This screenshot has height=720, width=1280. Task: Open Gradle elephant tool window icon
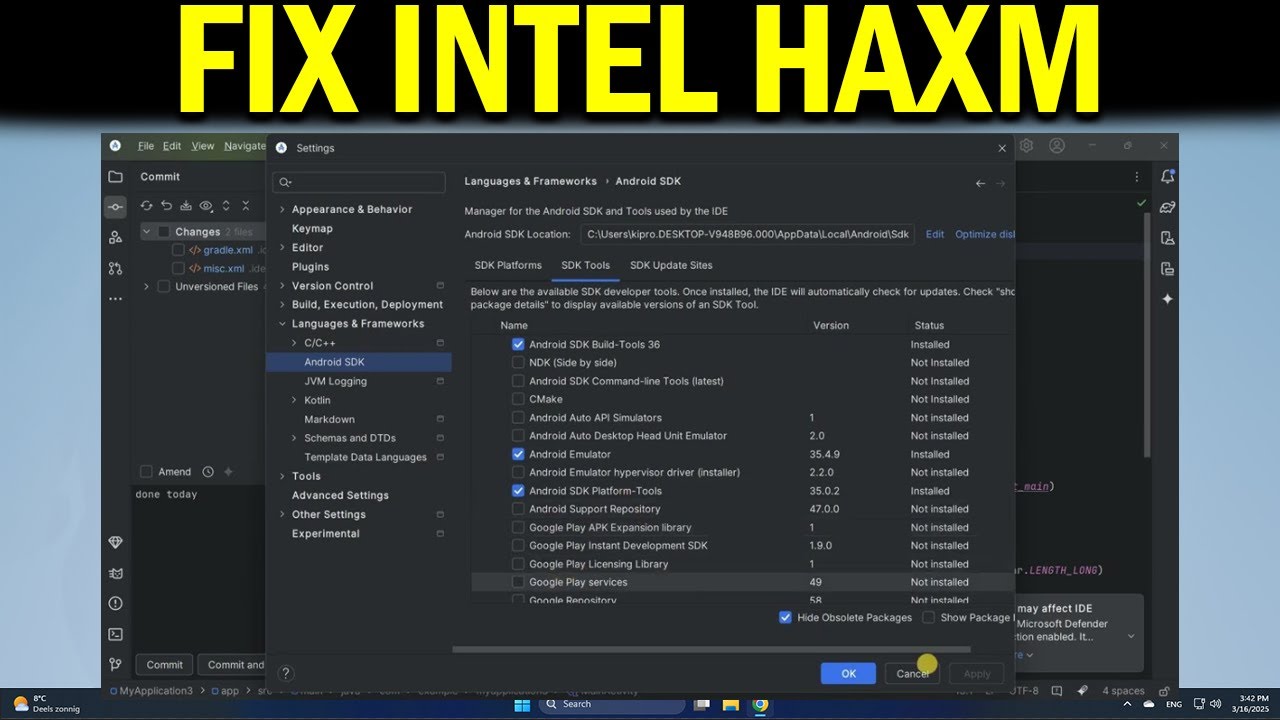pos(1167,207)
